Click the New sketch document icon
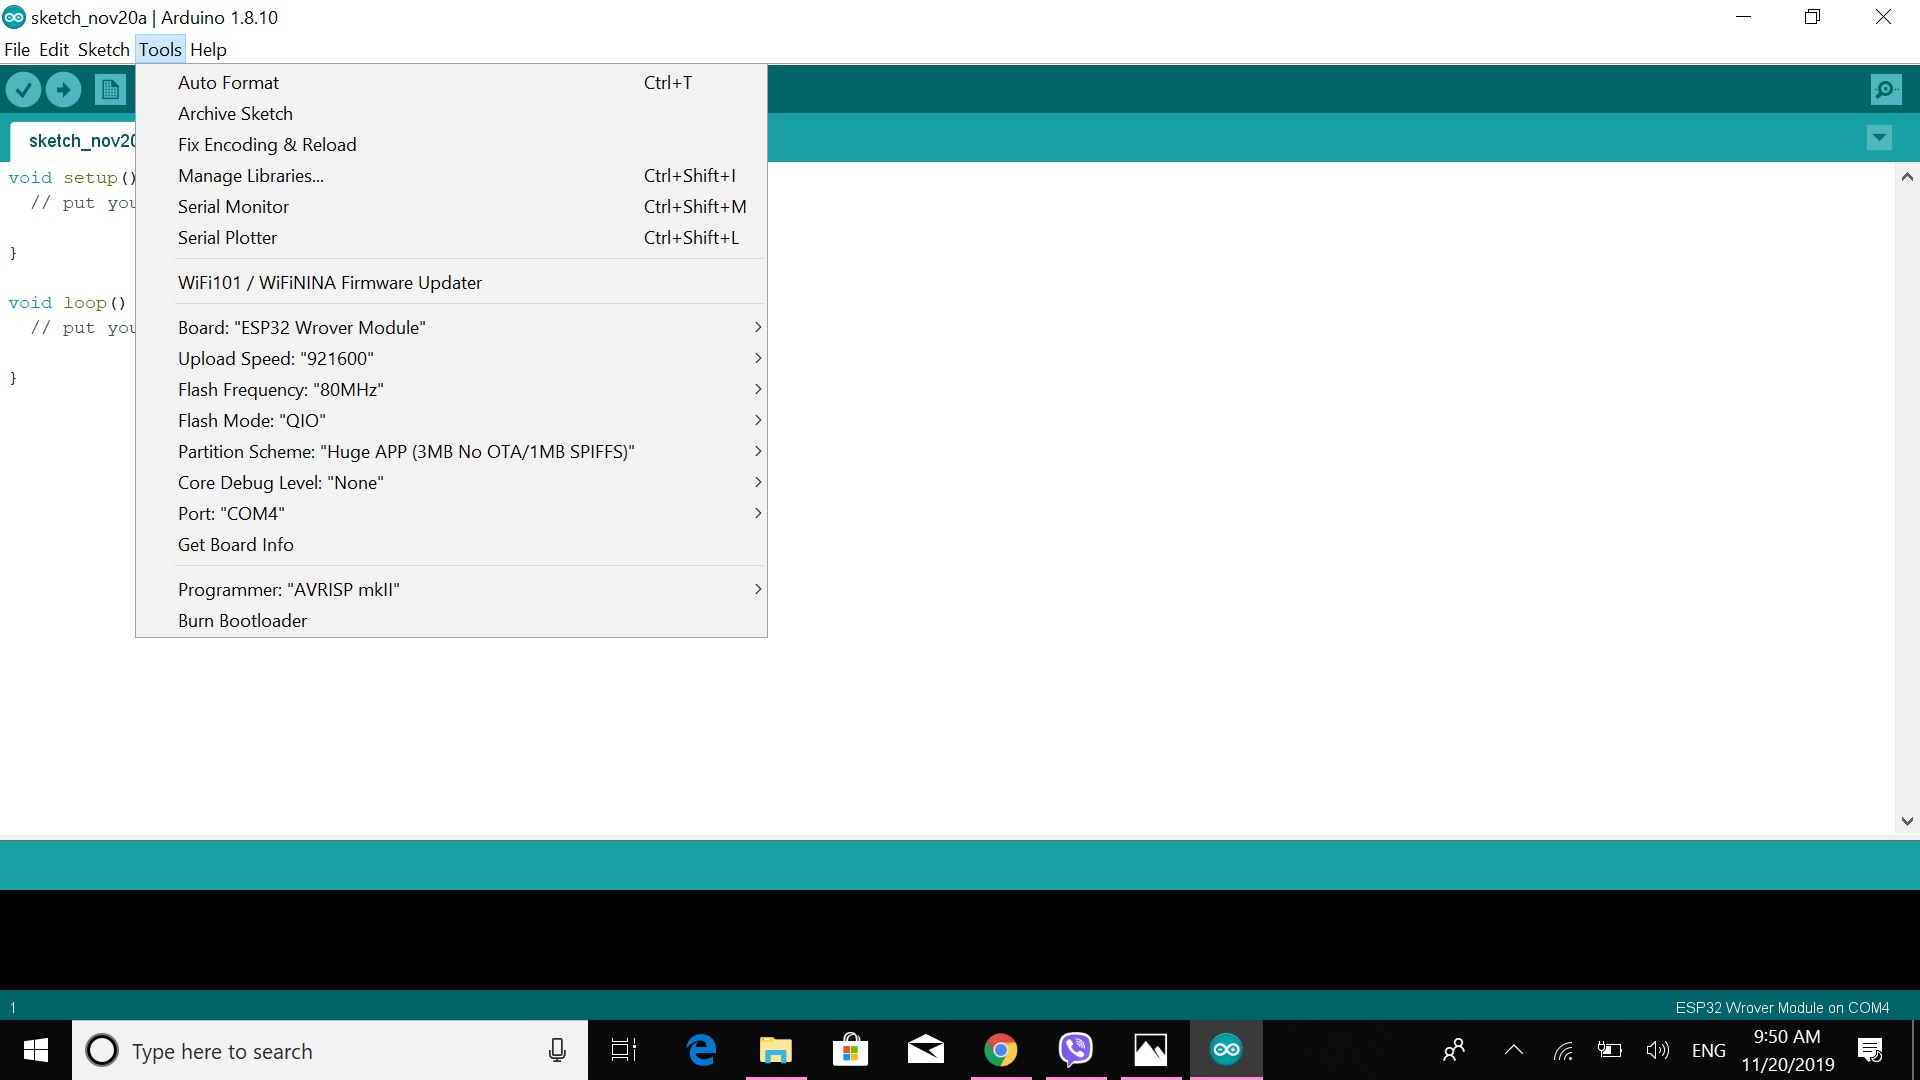 111,90
